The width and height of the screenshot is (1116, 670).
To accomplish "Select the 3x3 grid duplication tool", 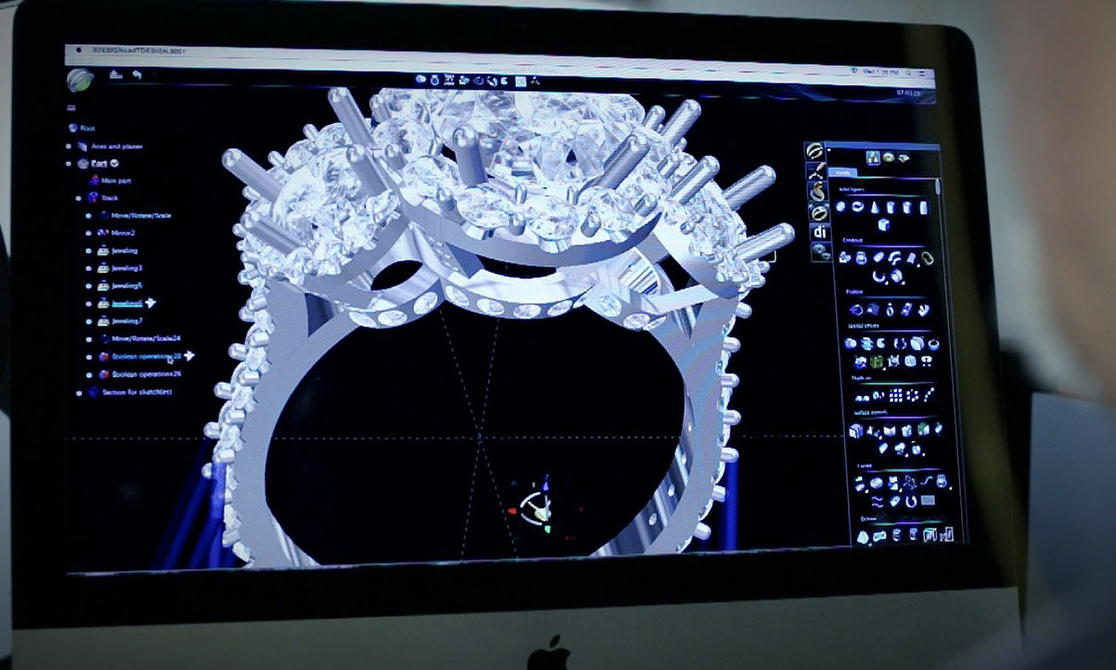I will 895,393.
